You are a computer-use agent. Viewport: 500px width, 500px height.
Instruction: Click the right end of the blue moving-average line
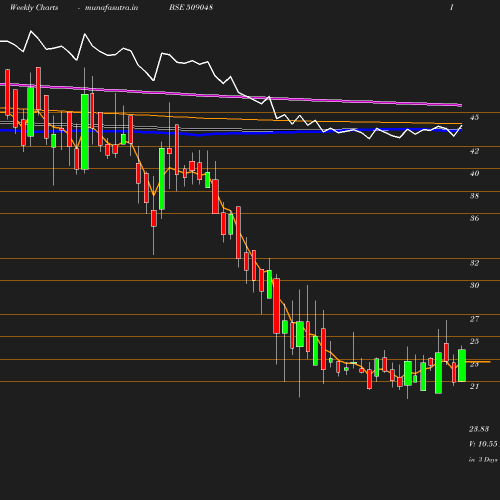(460, 130)
